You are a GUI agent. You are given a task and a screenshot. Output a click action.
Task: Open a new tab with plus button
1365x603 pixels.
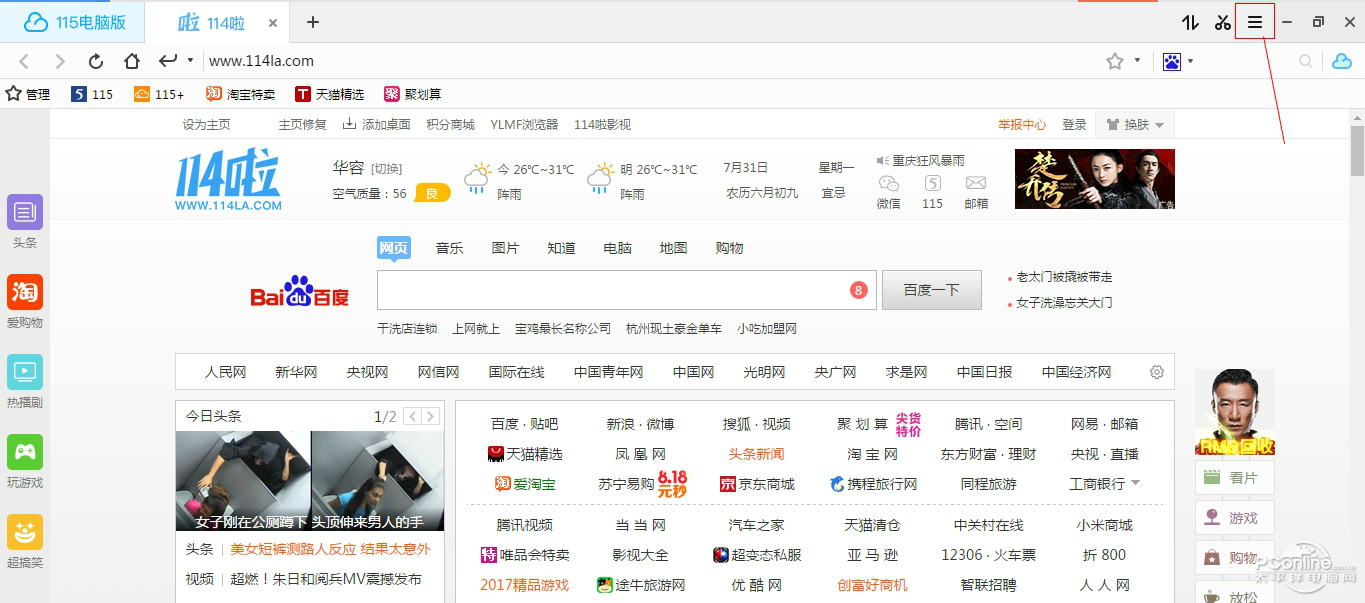coord(313,22)
